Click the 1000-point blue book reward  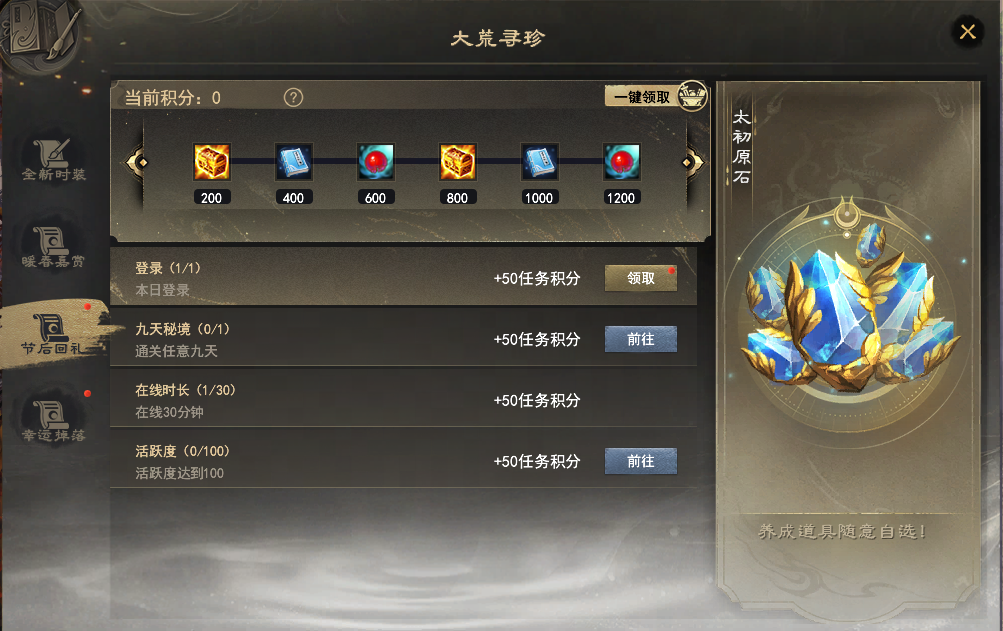point(539,162)
